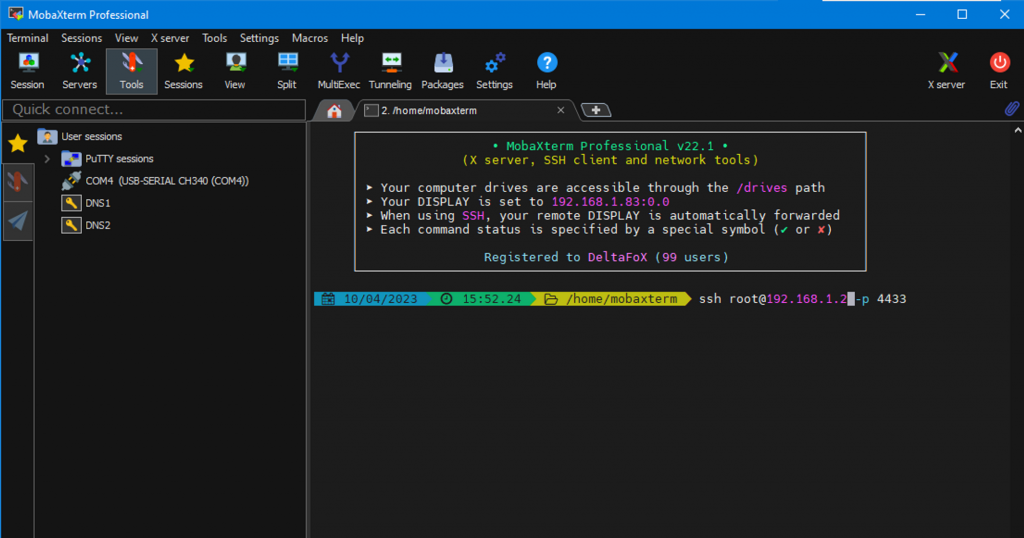The image size is (1024, 538).
Task: Select the PuTTY sessions label
Action: [x=120, y=159]
